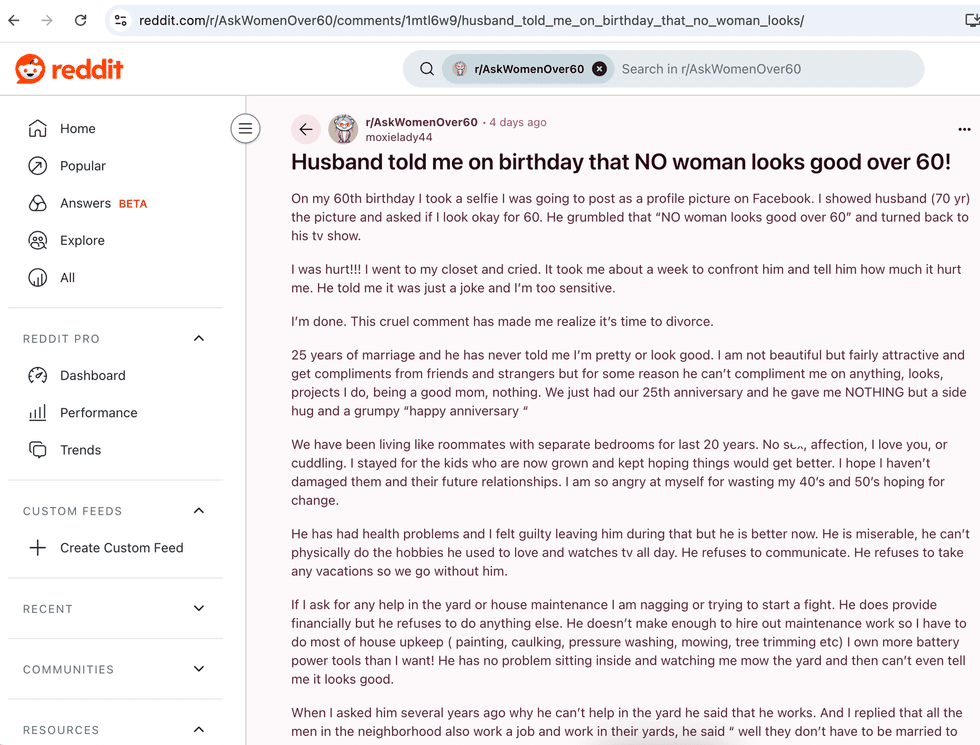Click the subreddit icon in search chip

tap(460, 69)
